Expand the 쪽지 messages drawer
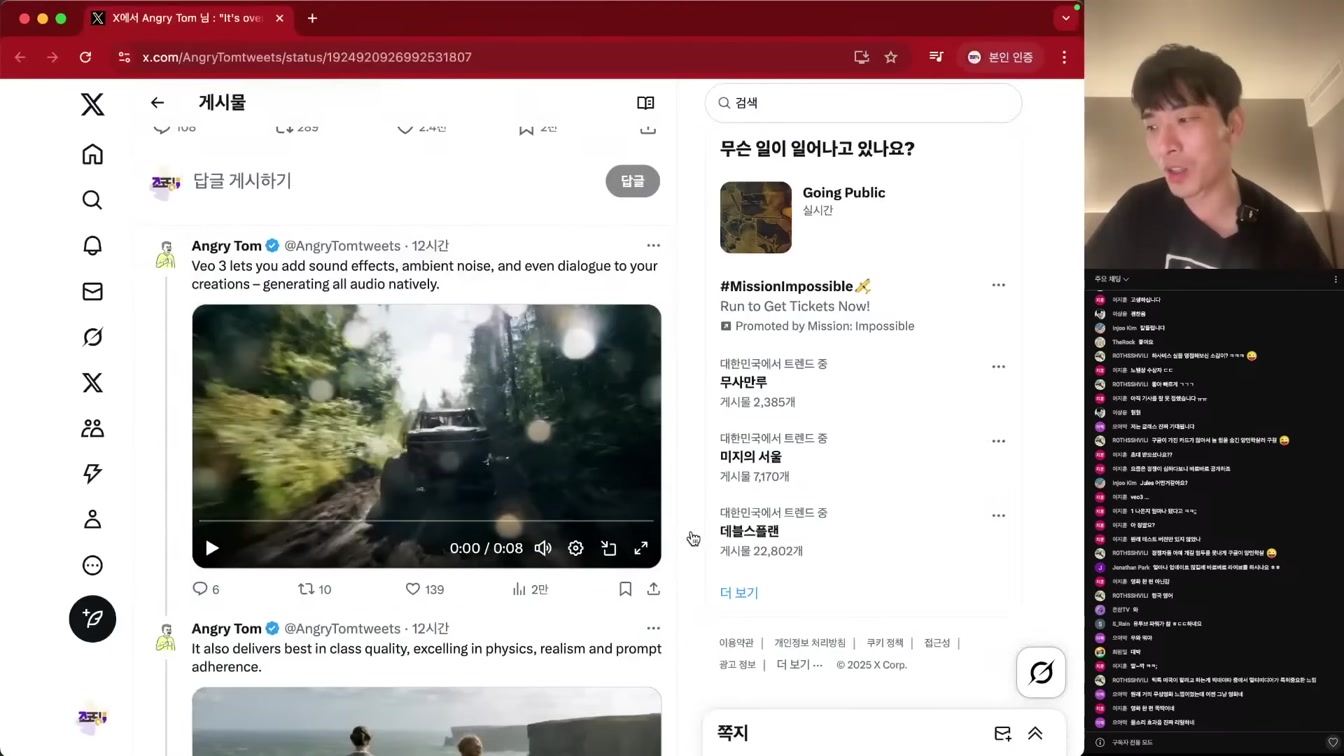This screenshot has height=756, width=1344. [x=1035, y=734]
